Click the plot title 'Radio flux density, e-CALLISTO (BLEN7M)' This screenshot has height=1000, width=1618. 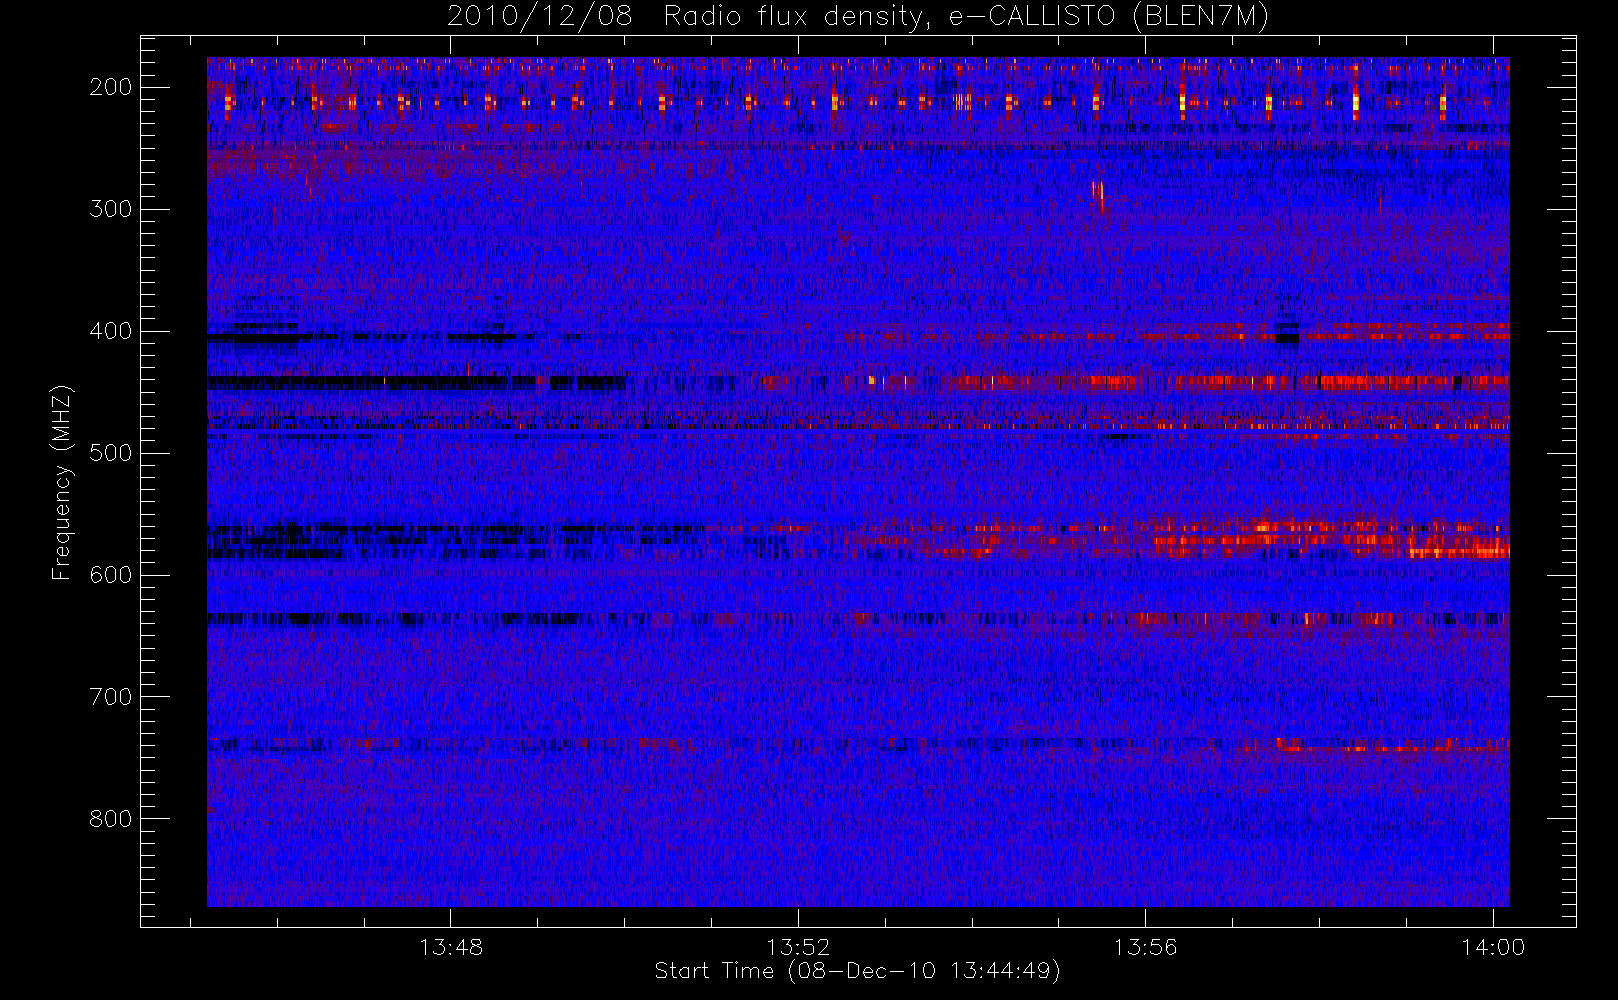click(966, 17)
